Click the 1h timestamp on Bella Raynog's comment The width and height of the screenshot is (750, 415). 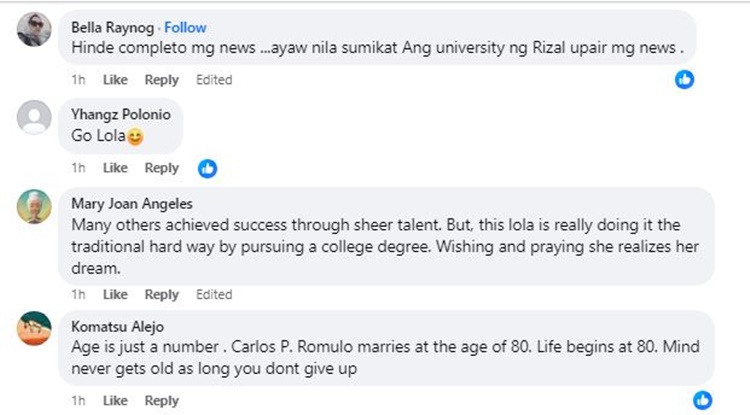pyautogui.click(x=78, y=80)
